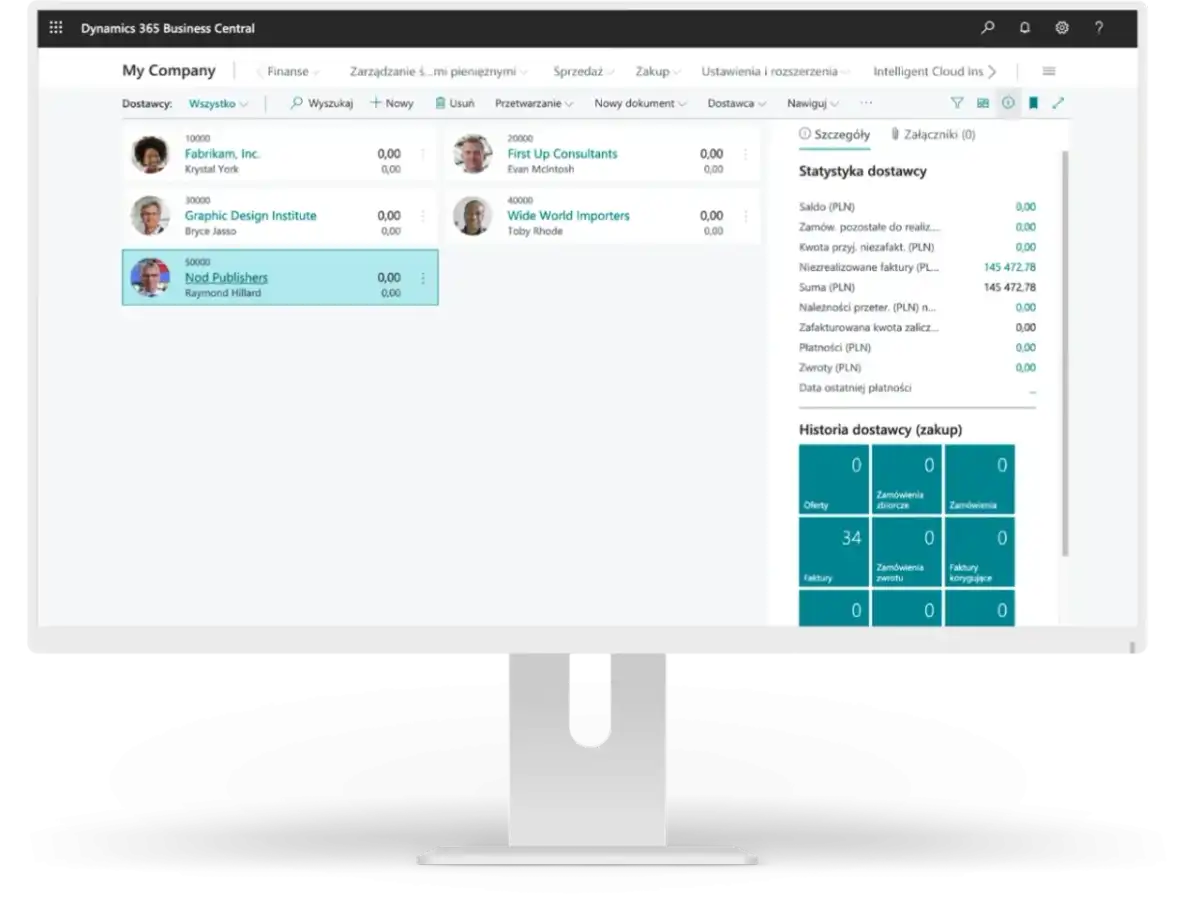Viewport: 1200px width, 918px height.
Task: Click Bryce Jasso's avatar photo
Action: pos(150,216)
